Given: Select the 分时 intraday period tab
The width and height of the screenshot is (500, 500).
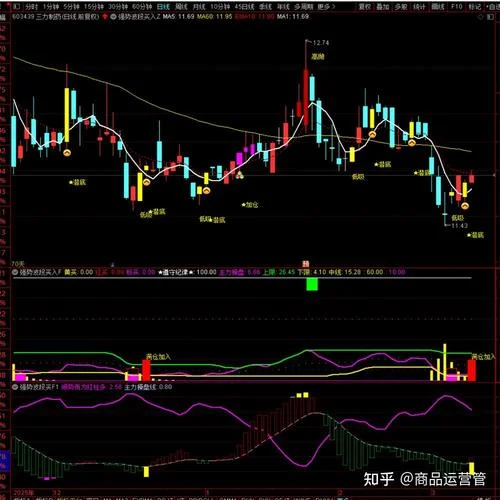Looking at the screenshot, I should pos(32,7).
